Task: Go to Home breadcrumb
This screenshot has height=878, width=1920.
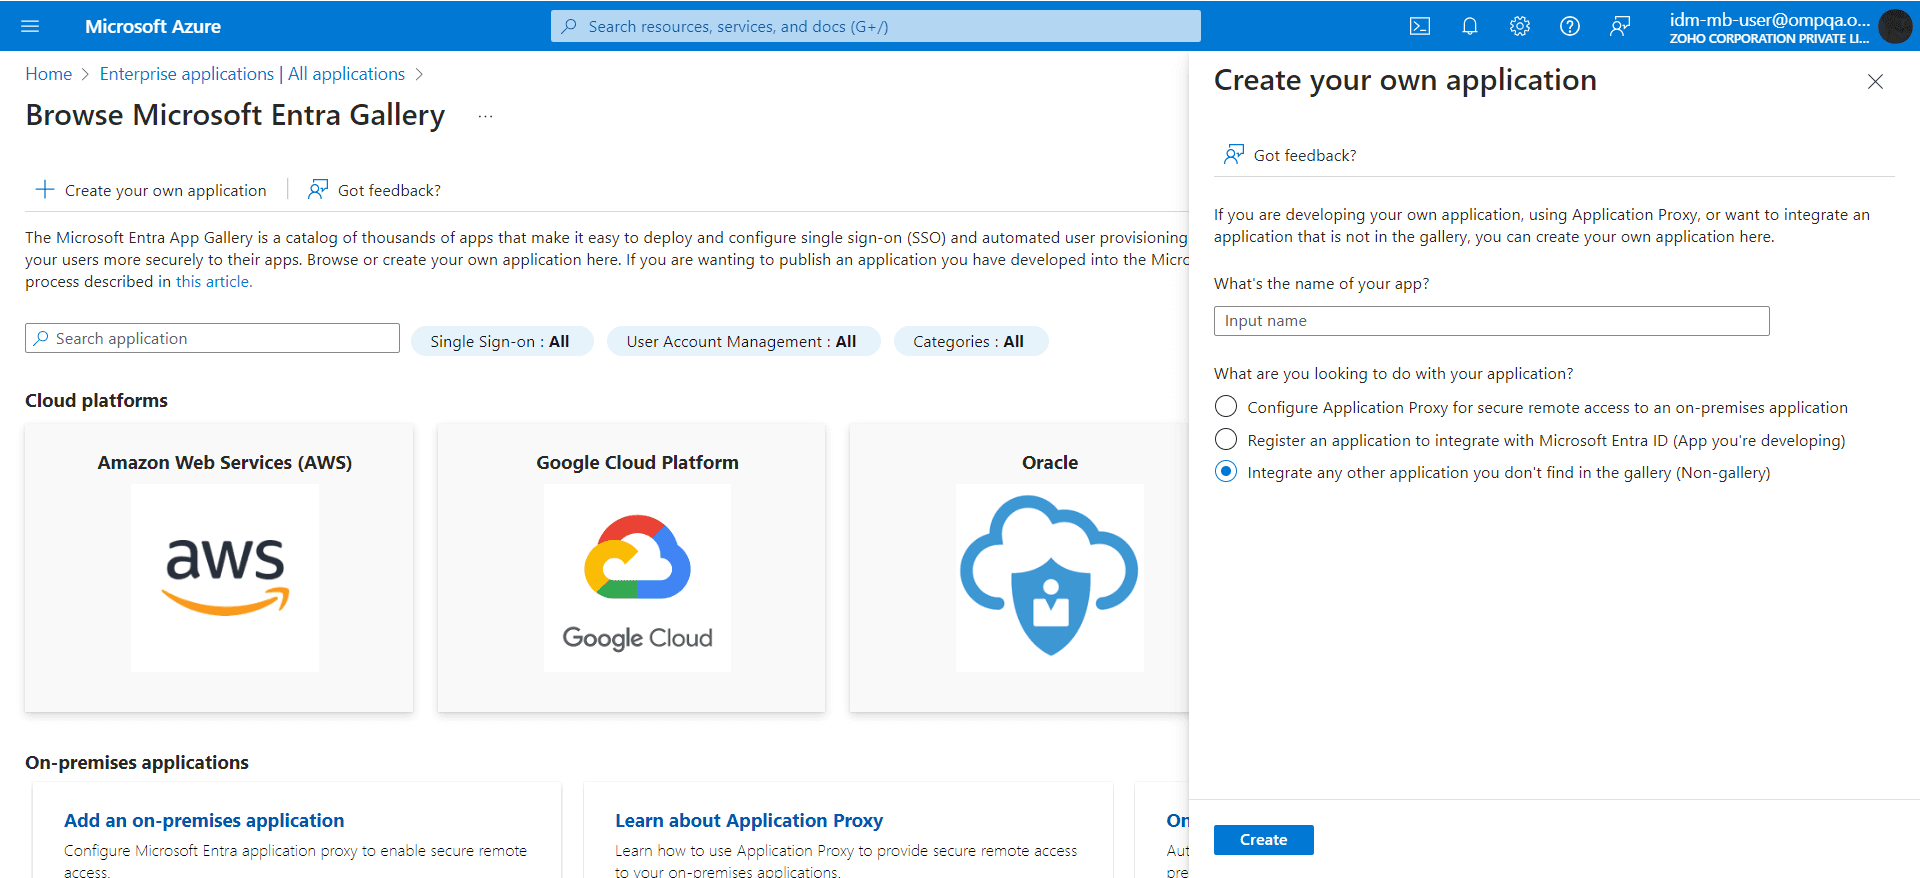Action: coord(48,74)
